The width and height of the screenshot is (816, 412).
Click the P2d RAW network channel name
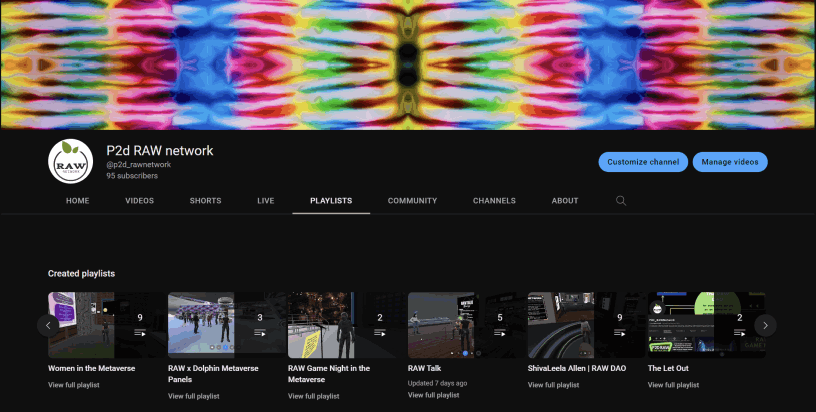(x=160, y=151)
